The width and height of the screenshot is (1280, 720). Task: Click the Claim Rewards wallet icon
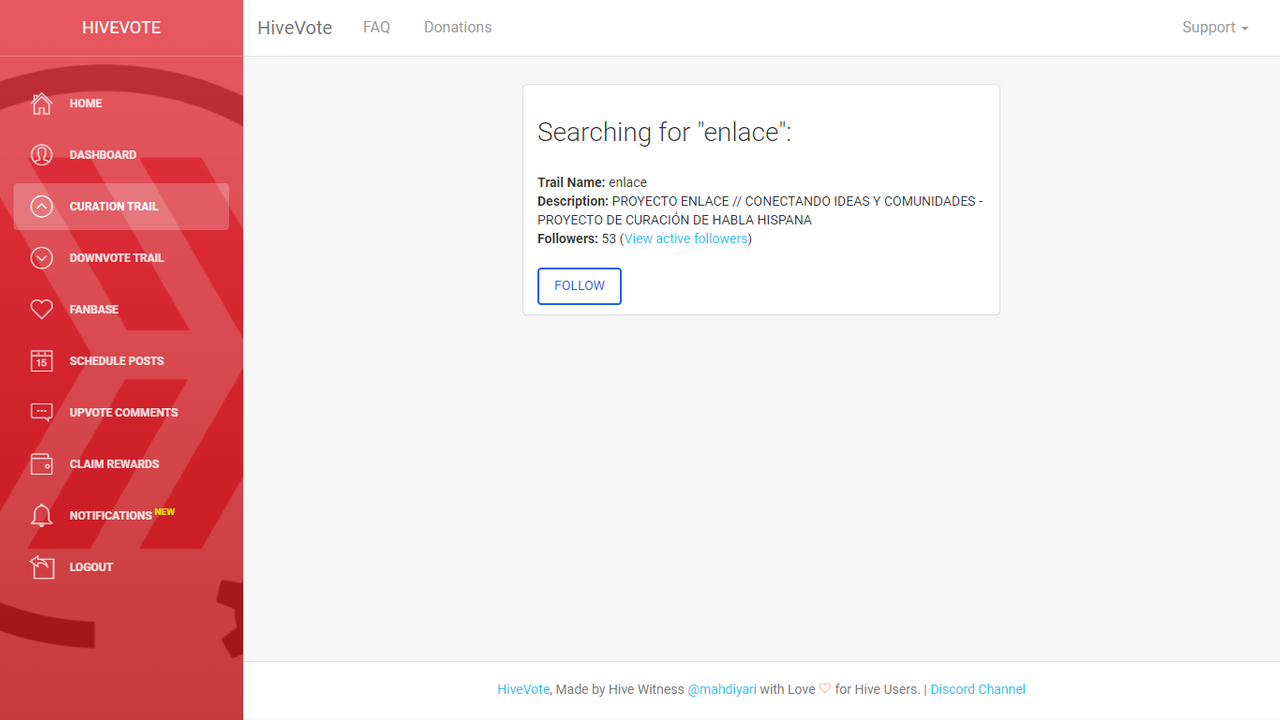[41, 464]
